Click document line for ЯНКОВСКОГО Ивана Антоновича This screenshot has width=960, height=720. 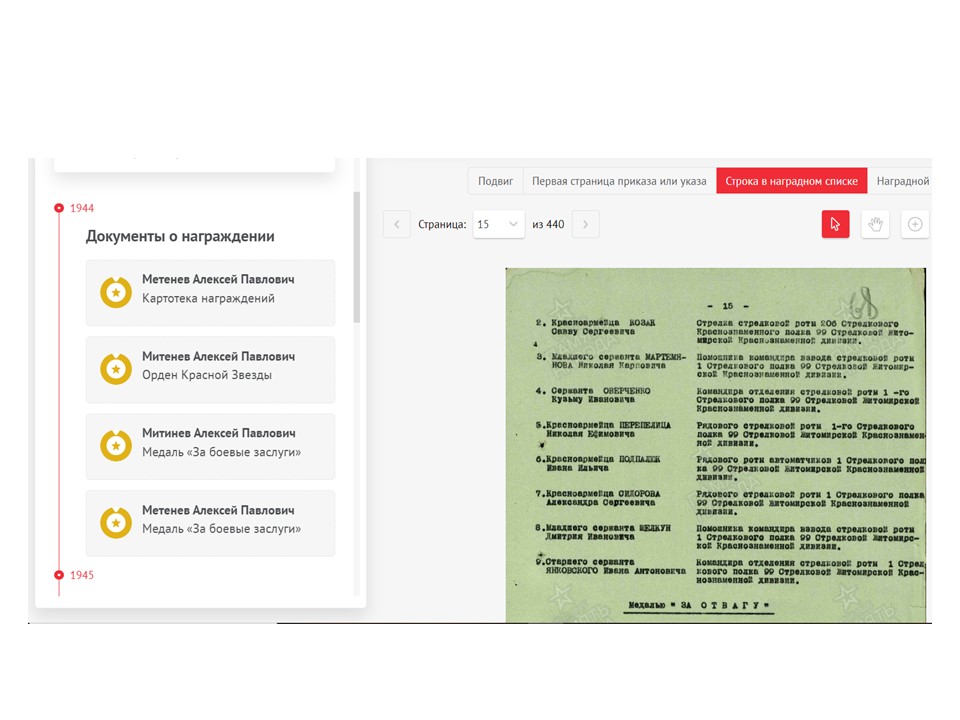tap(730, 571)
